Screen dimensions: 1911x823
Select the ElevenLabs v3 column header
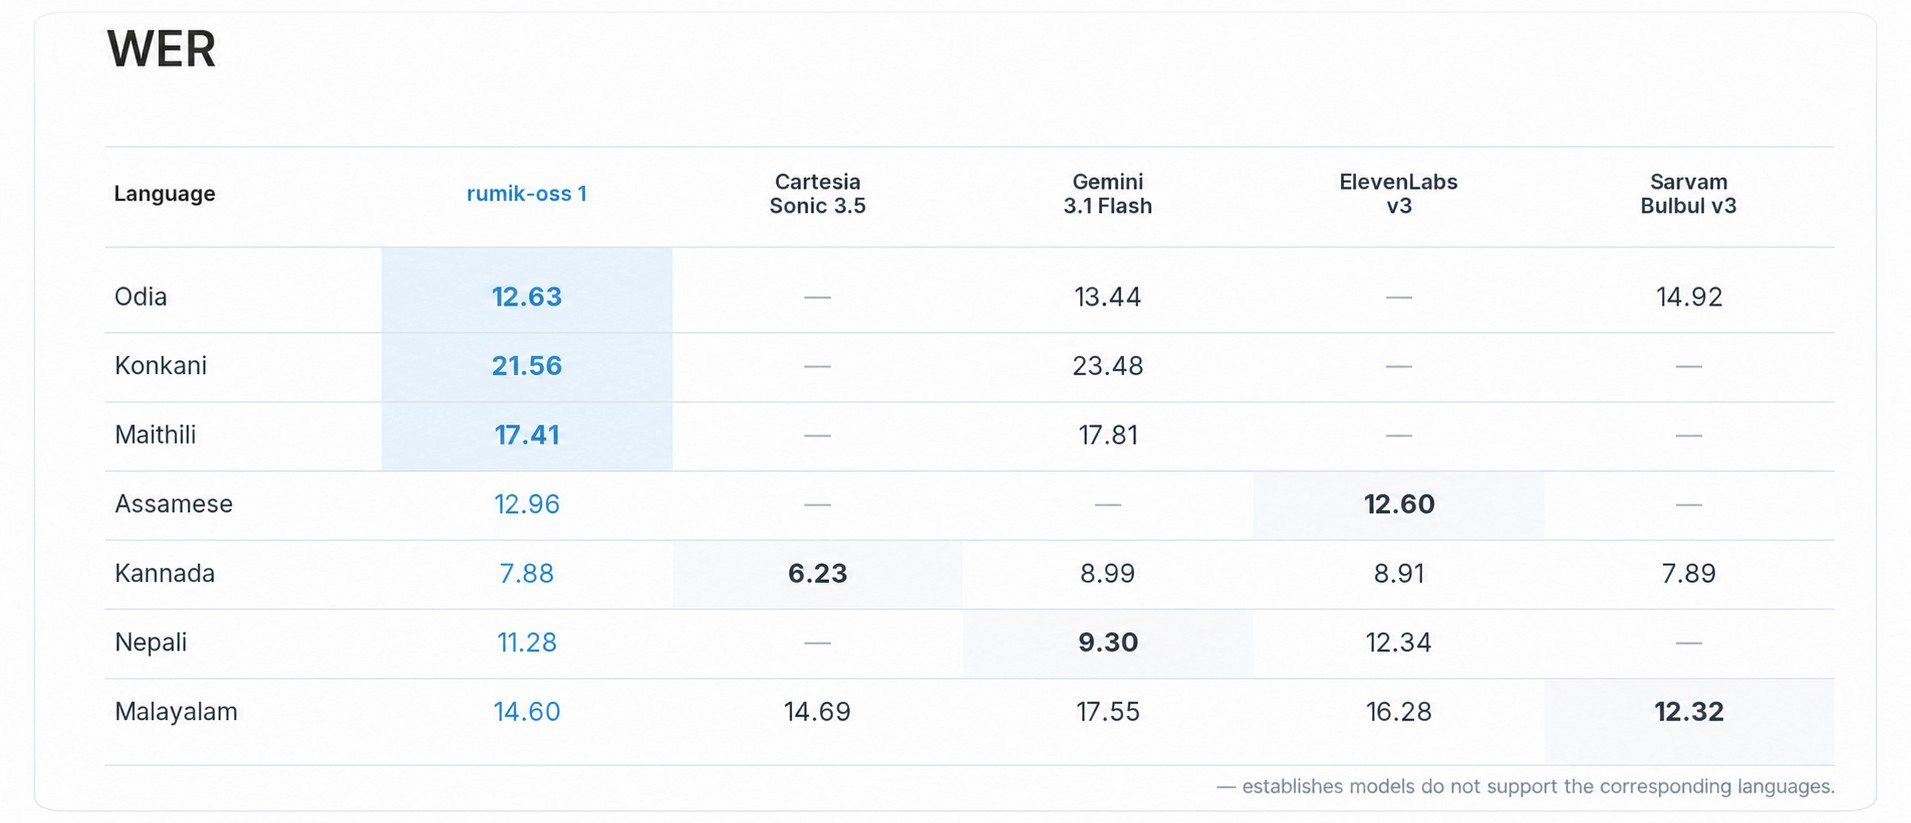(x=1398, y=194)
